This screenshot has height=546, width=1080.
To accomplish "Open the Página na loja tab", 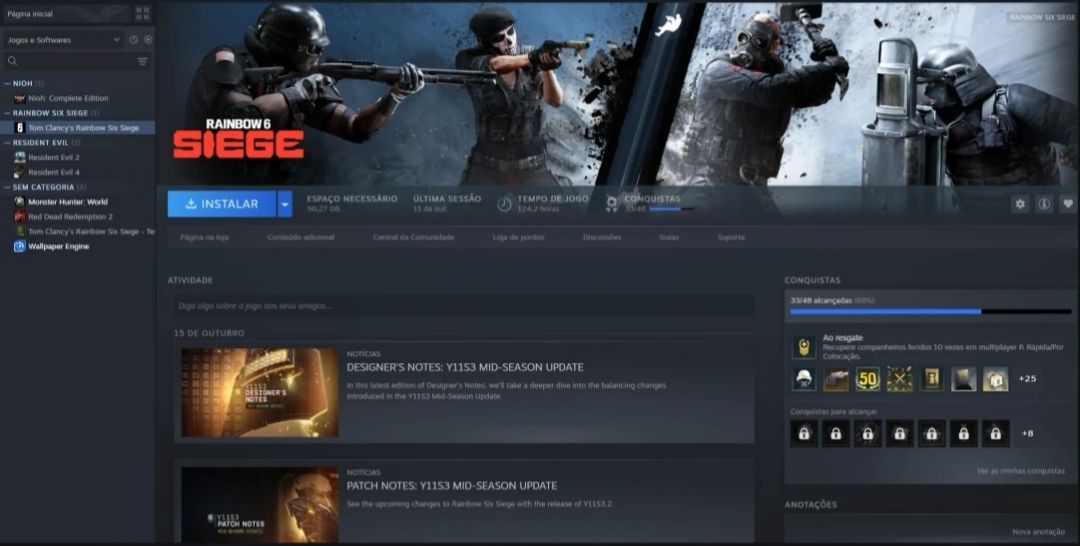I will pos(205,237).
